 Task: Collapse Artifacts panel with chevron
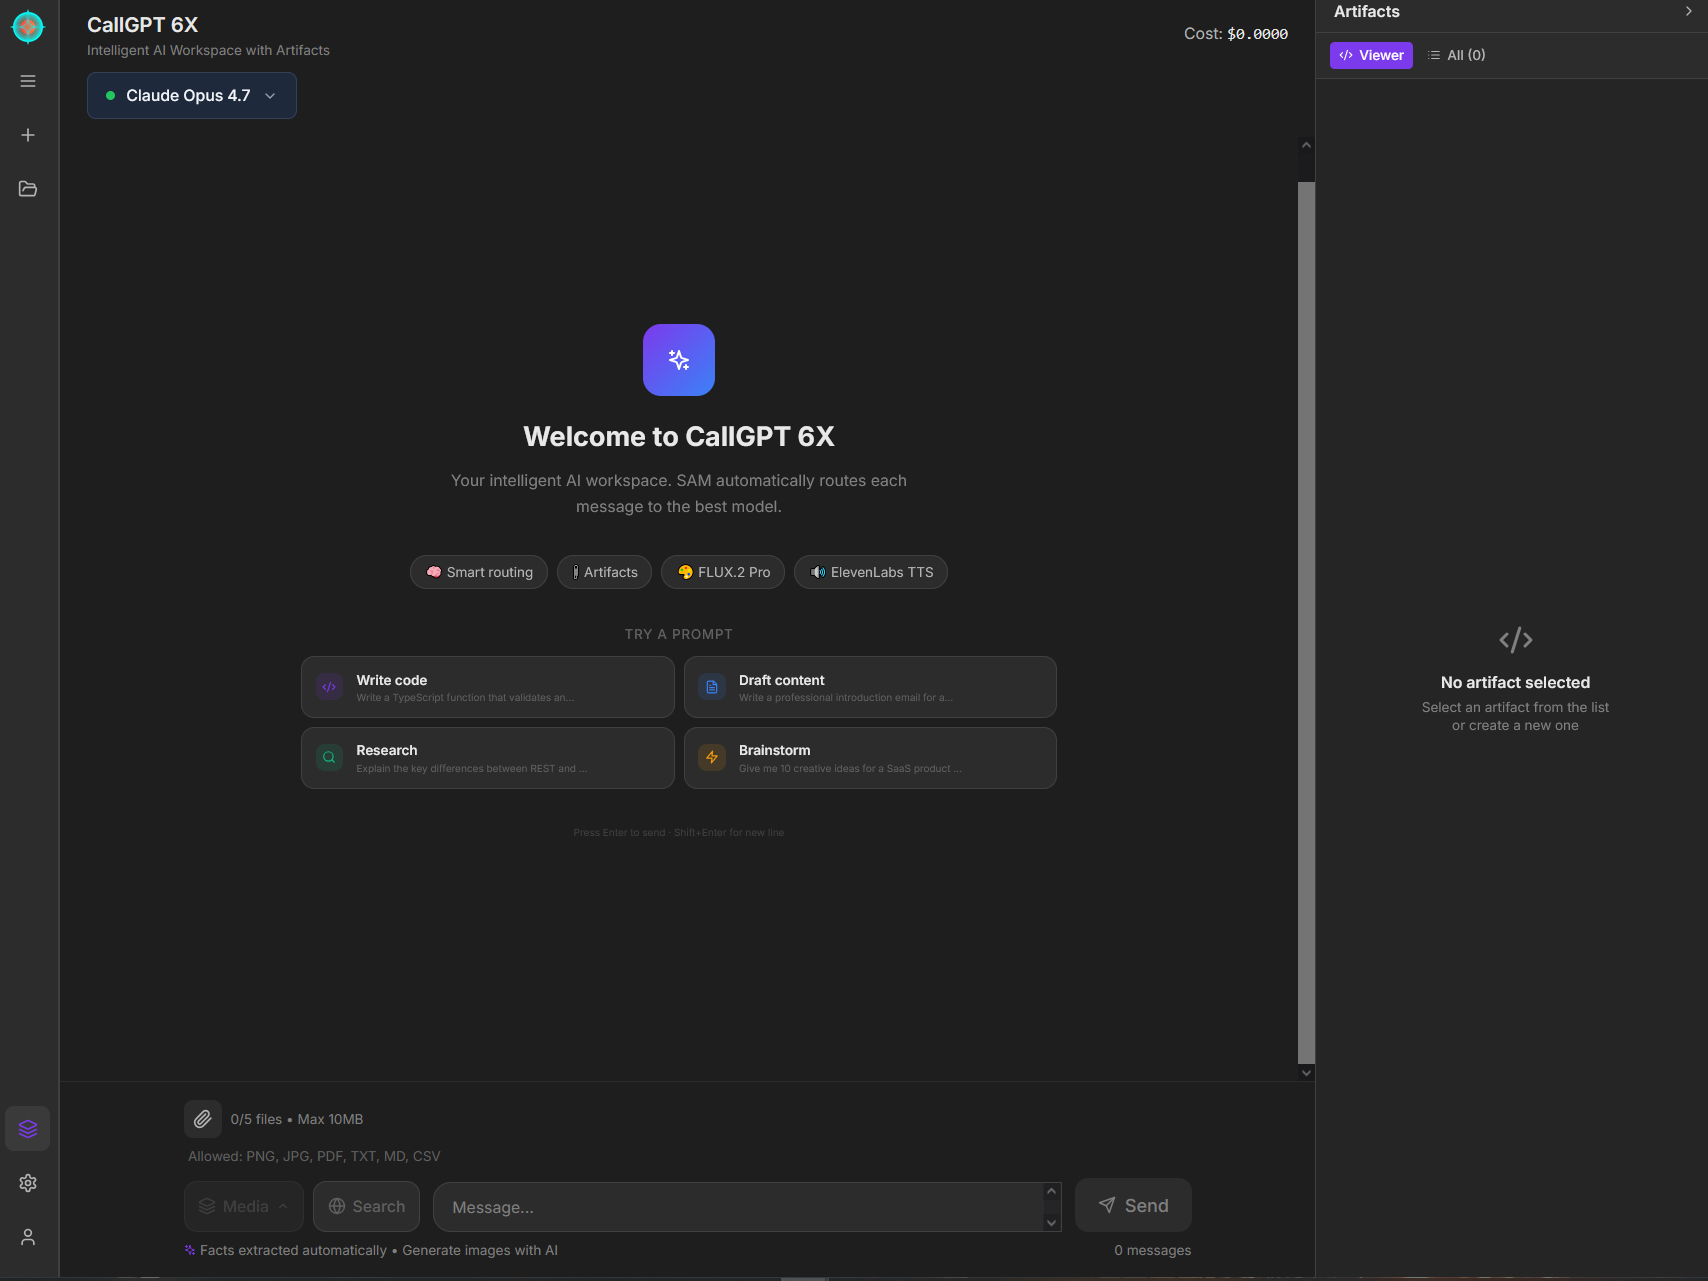[1689, 12]
